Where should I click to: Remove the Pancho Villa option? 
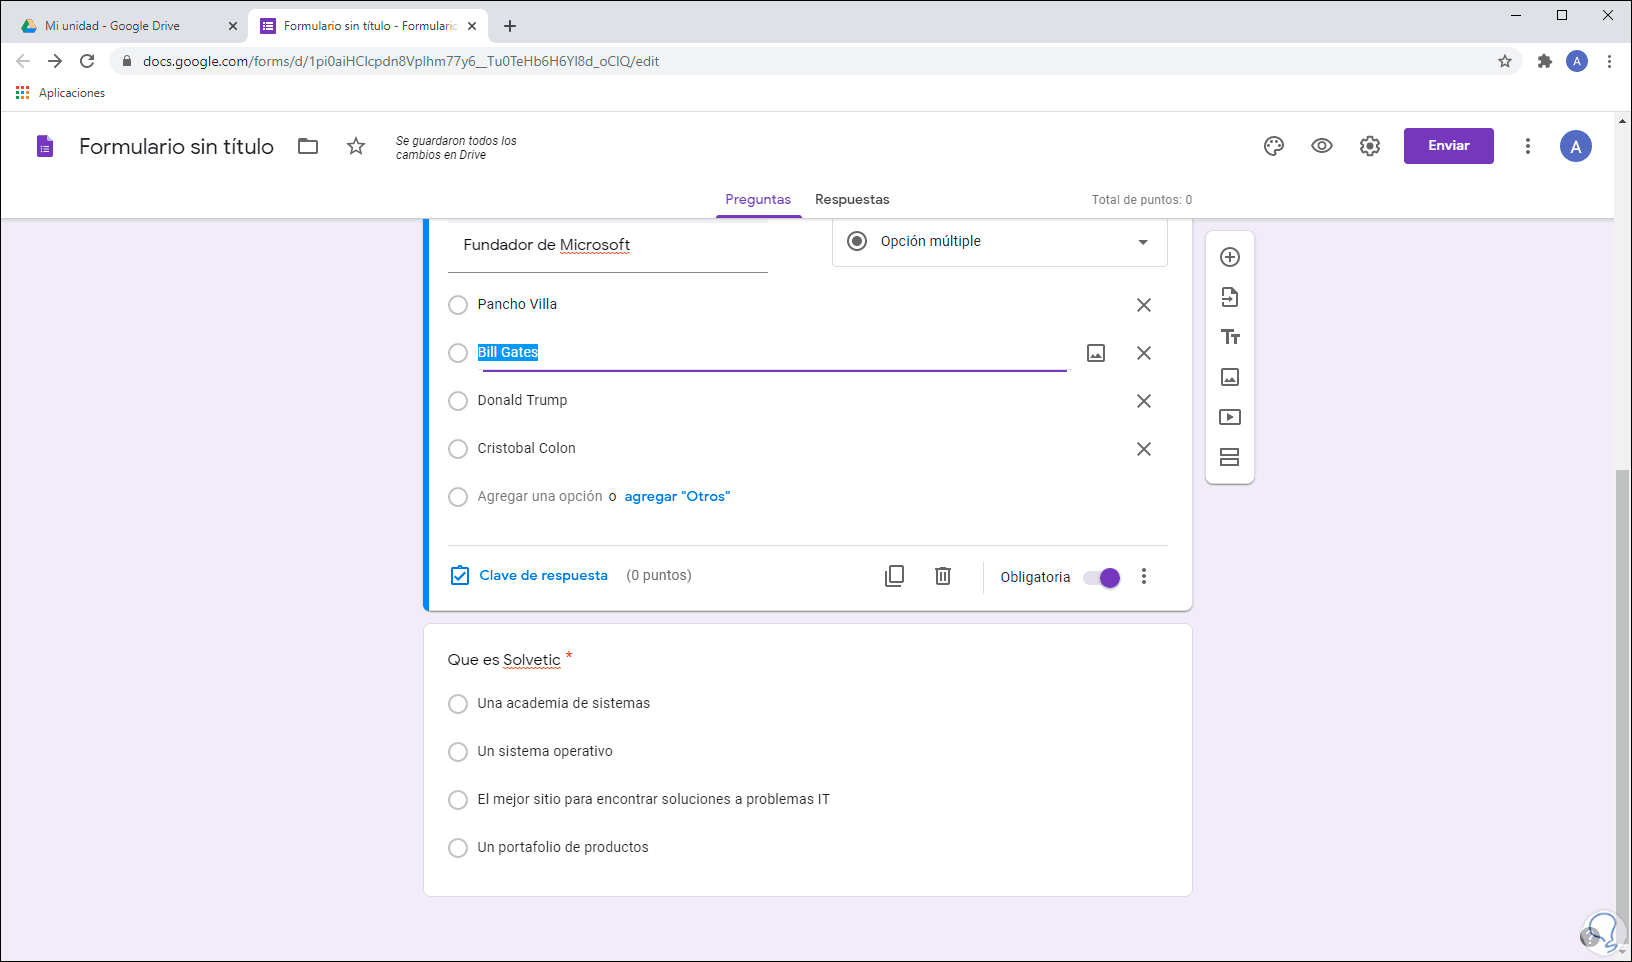click(1144, 305)
